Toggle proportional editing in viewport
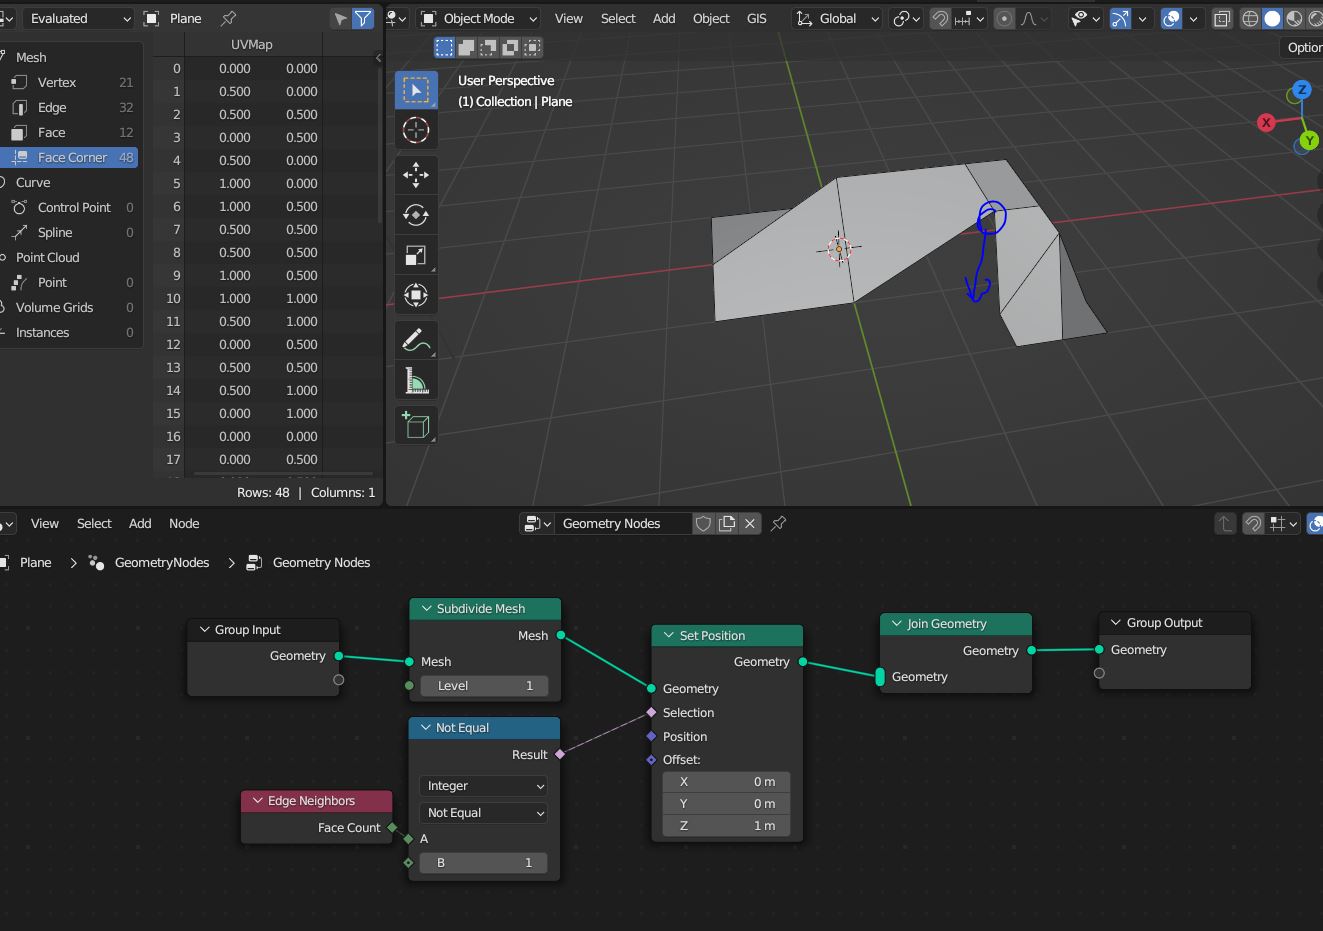The height and width of the screenshot is (931, 1323). (1004, 18)
